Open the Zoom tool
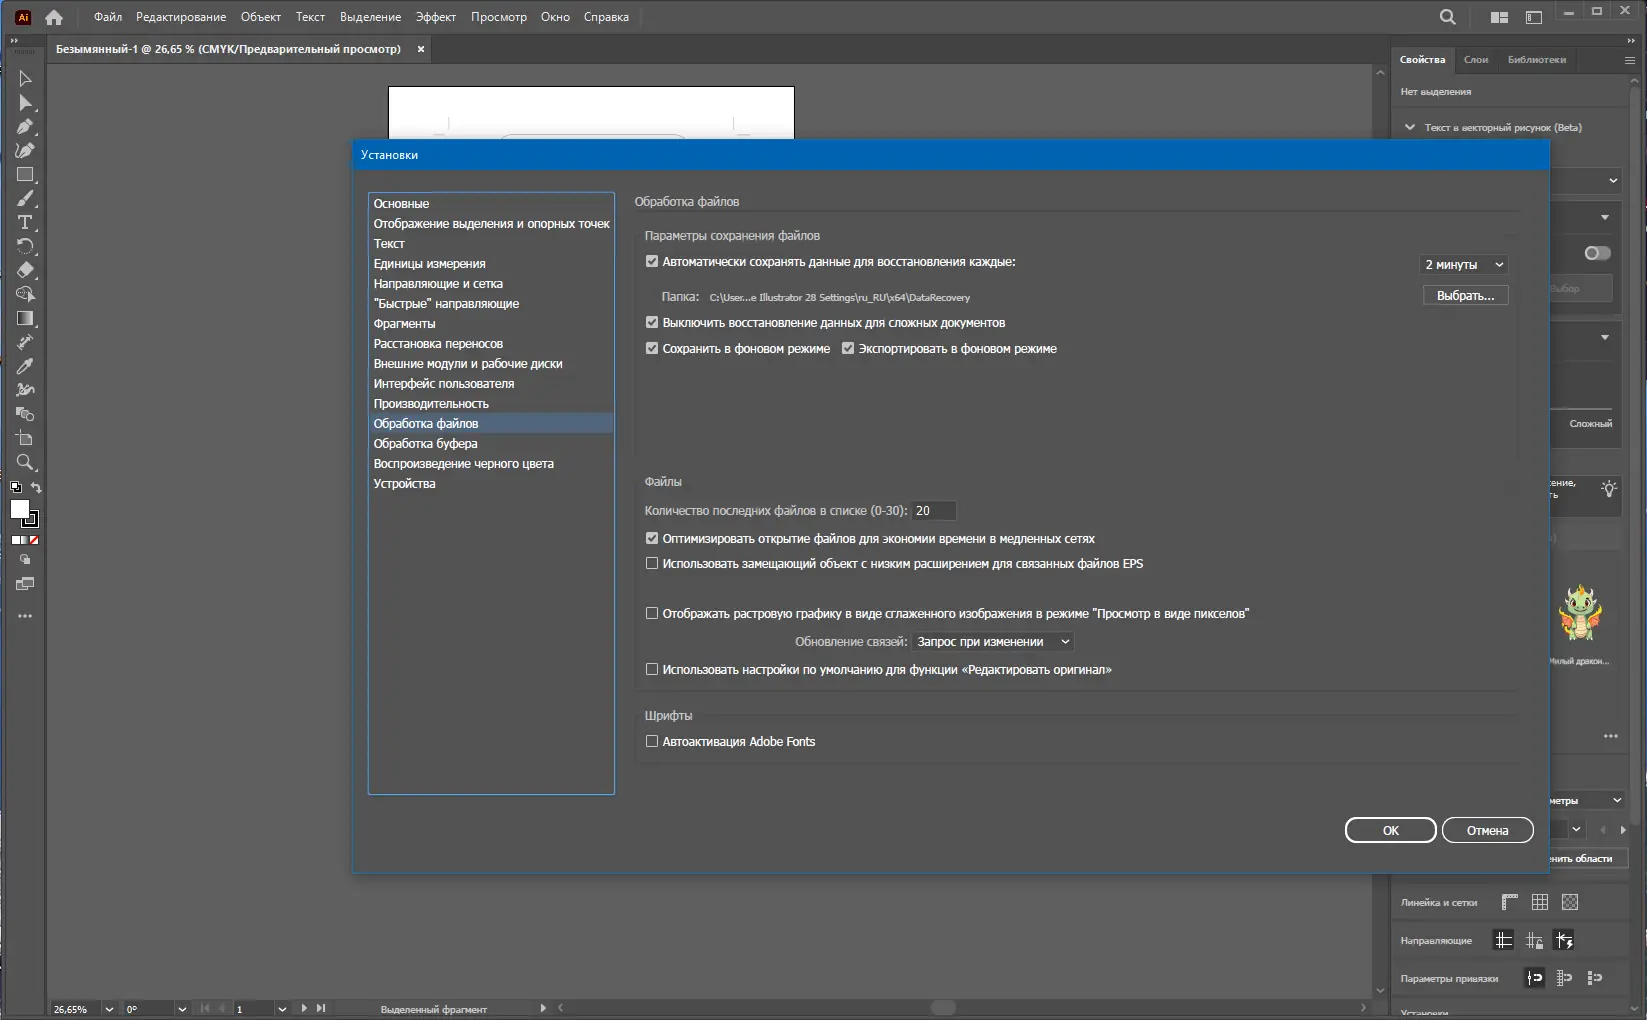The width and height of the screenshot is (1647, 1020). 24,462
